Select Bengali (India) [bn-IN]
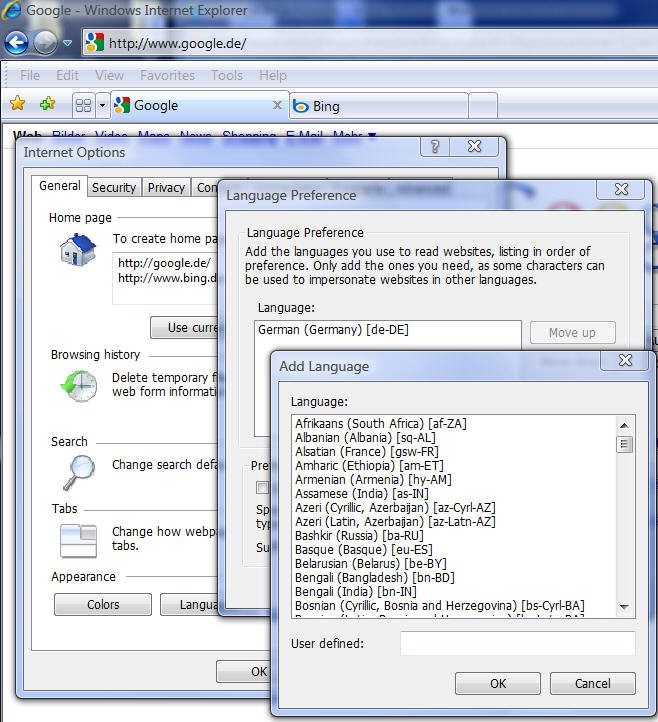Screen dimensions: 658x722 pos(356,592)
